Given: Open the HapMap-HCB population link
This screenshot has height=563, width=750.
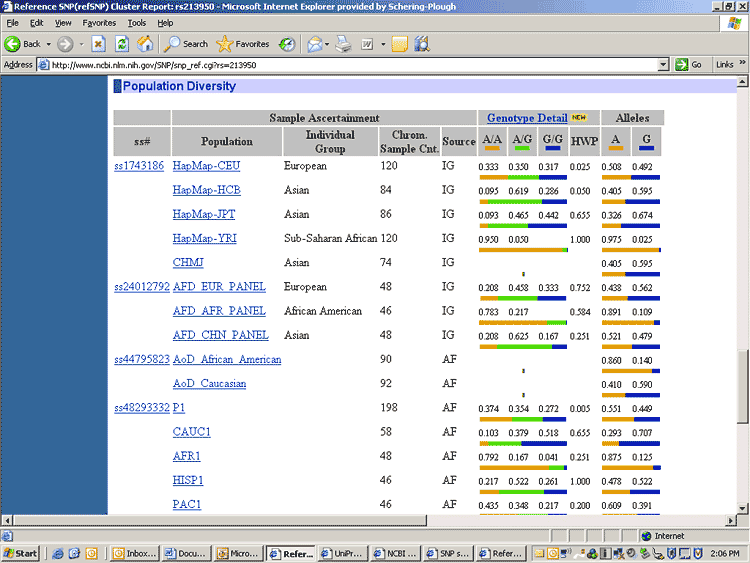Looking at the screenshot, I should [x=207, y=190].
